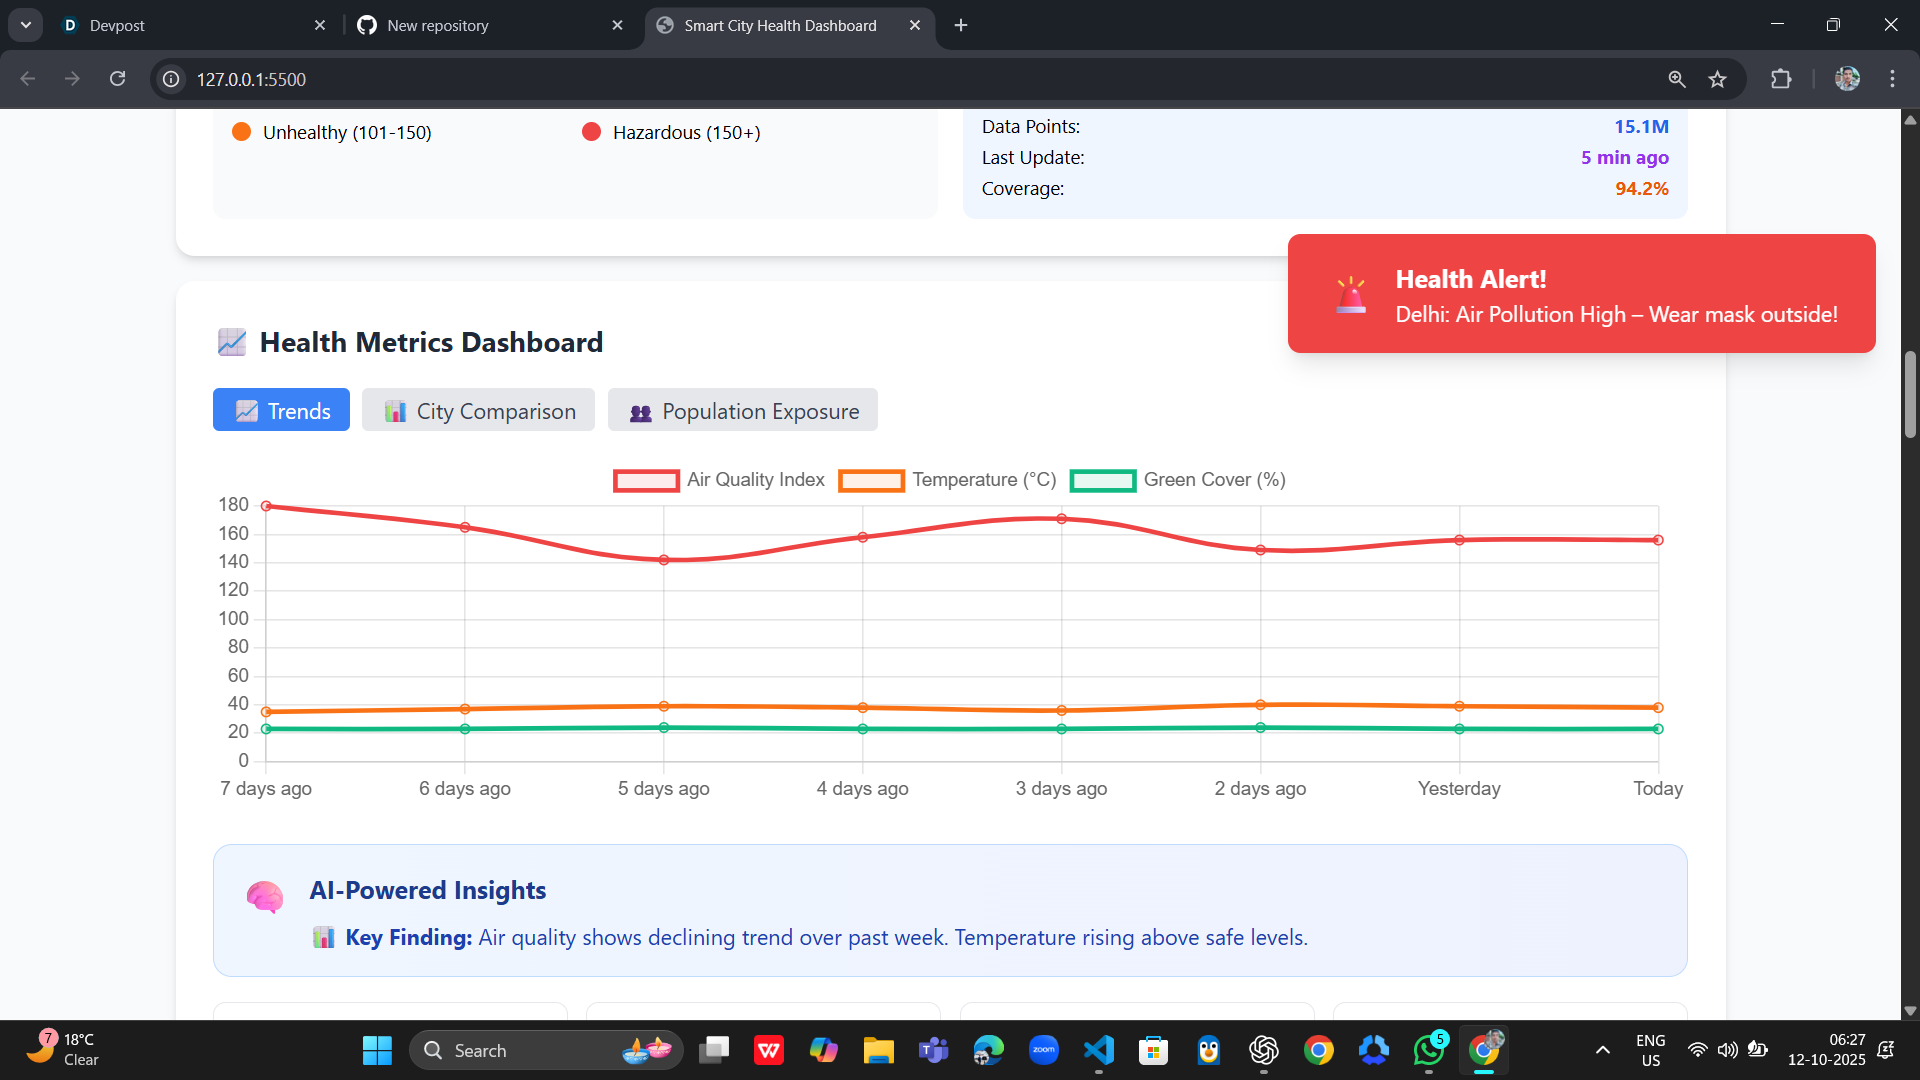Open Chrome extensions puzzle icon
The image size is (1920, 1080).
point(1781,79)
